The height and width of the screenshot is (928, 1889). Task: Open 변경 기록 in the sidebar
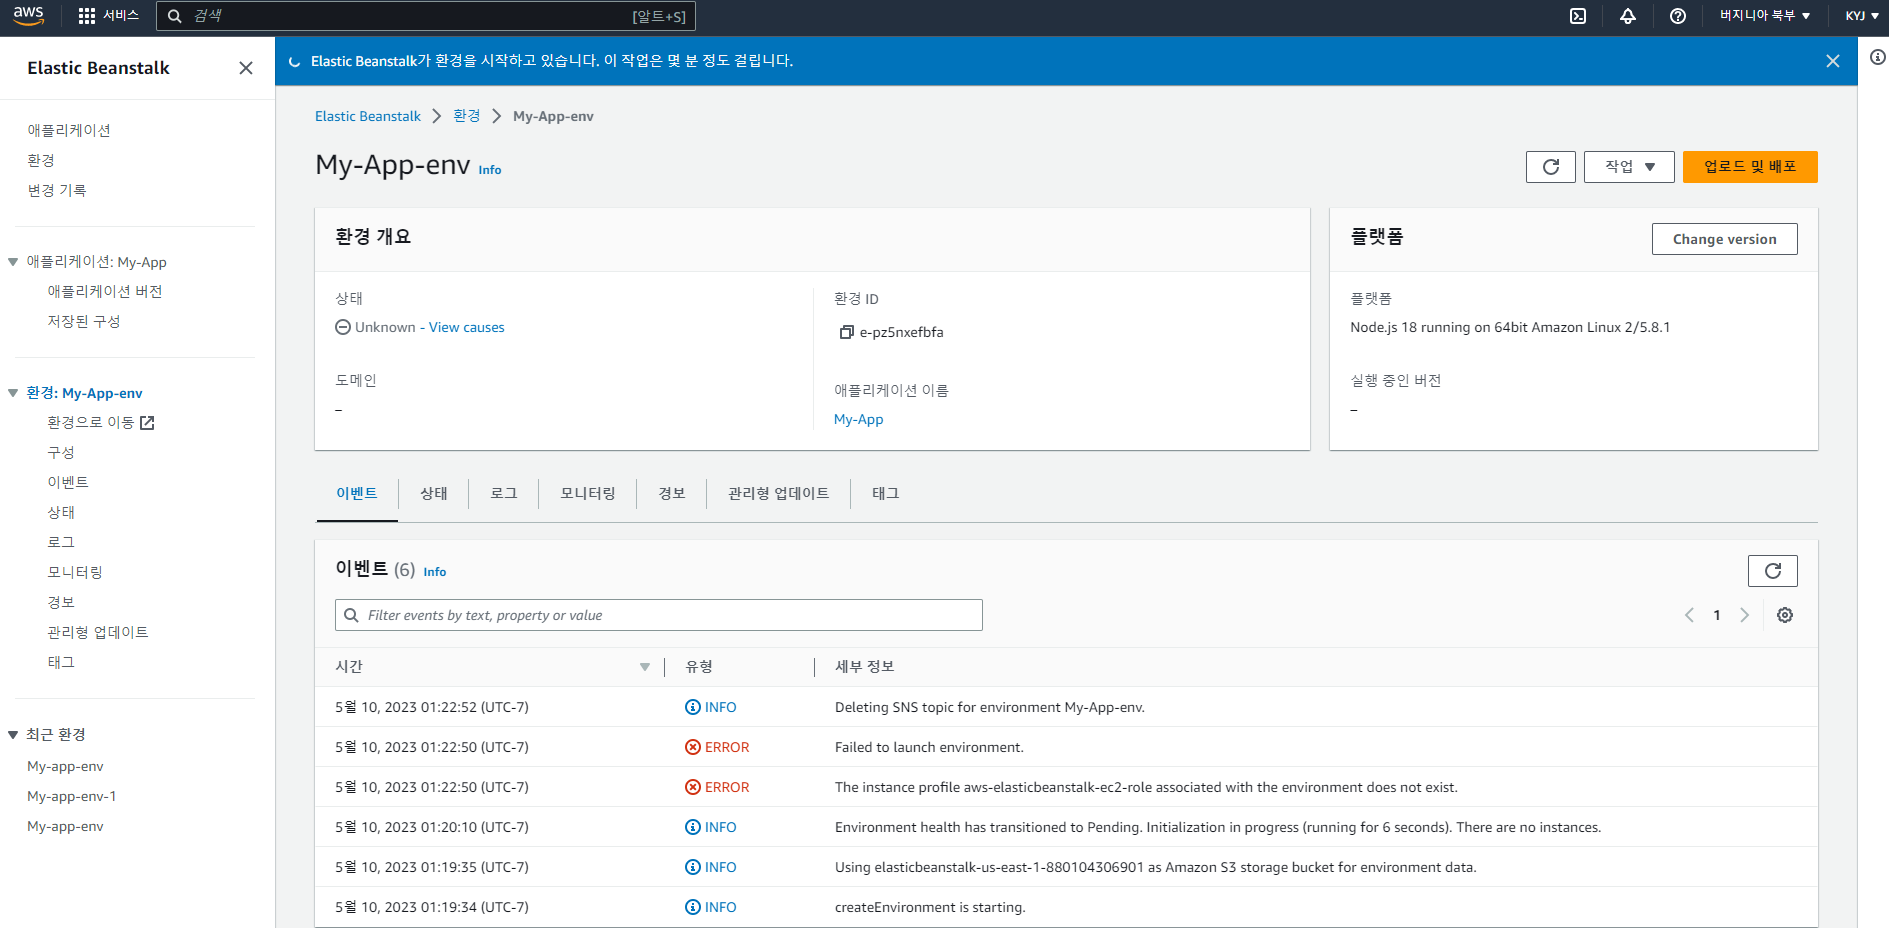point(57,191)
